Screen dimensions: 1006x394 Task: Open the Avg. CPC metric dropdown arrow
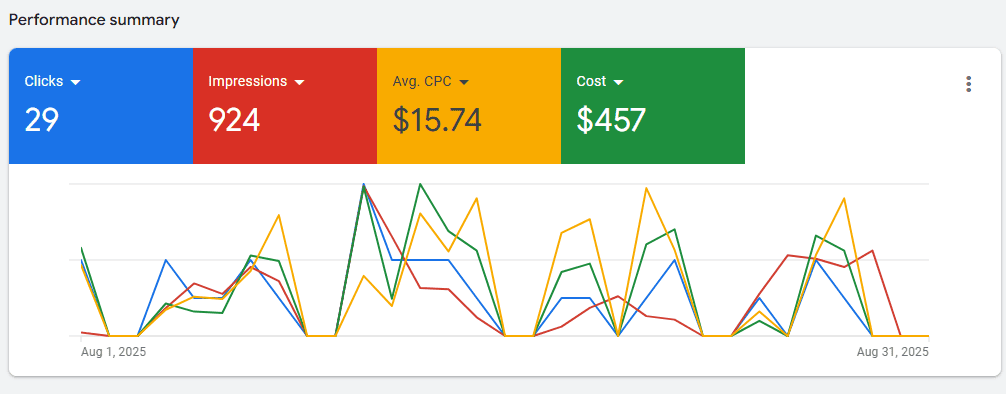coord(464,82)
